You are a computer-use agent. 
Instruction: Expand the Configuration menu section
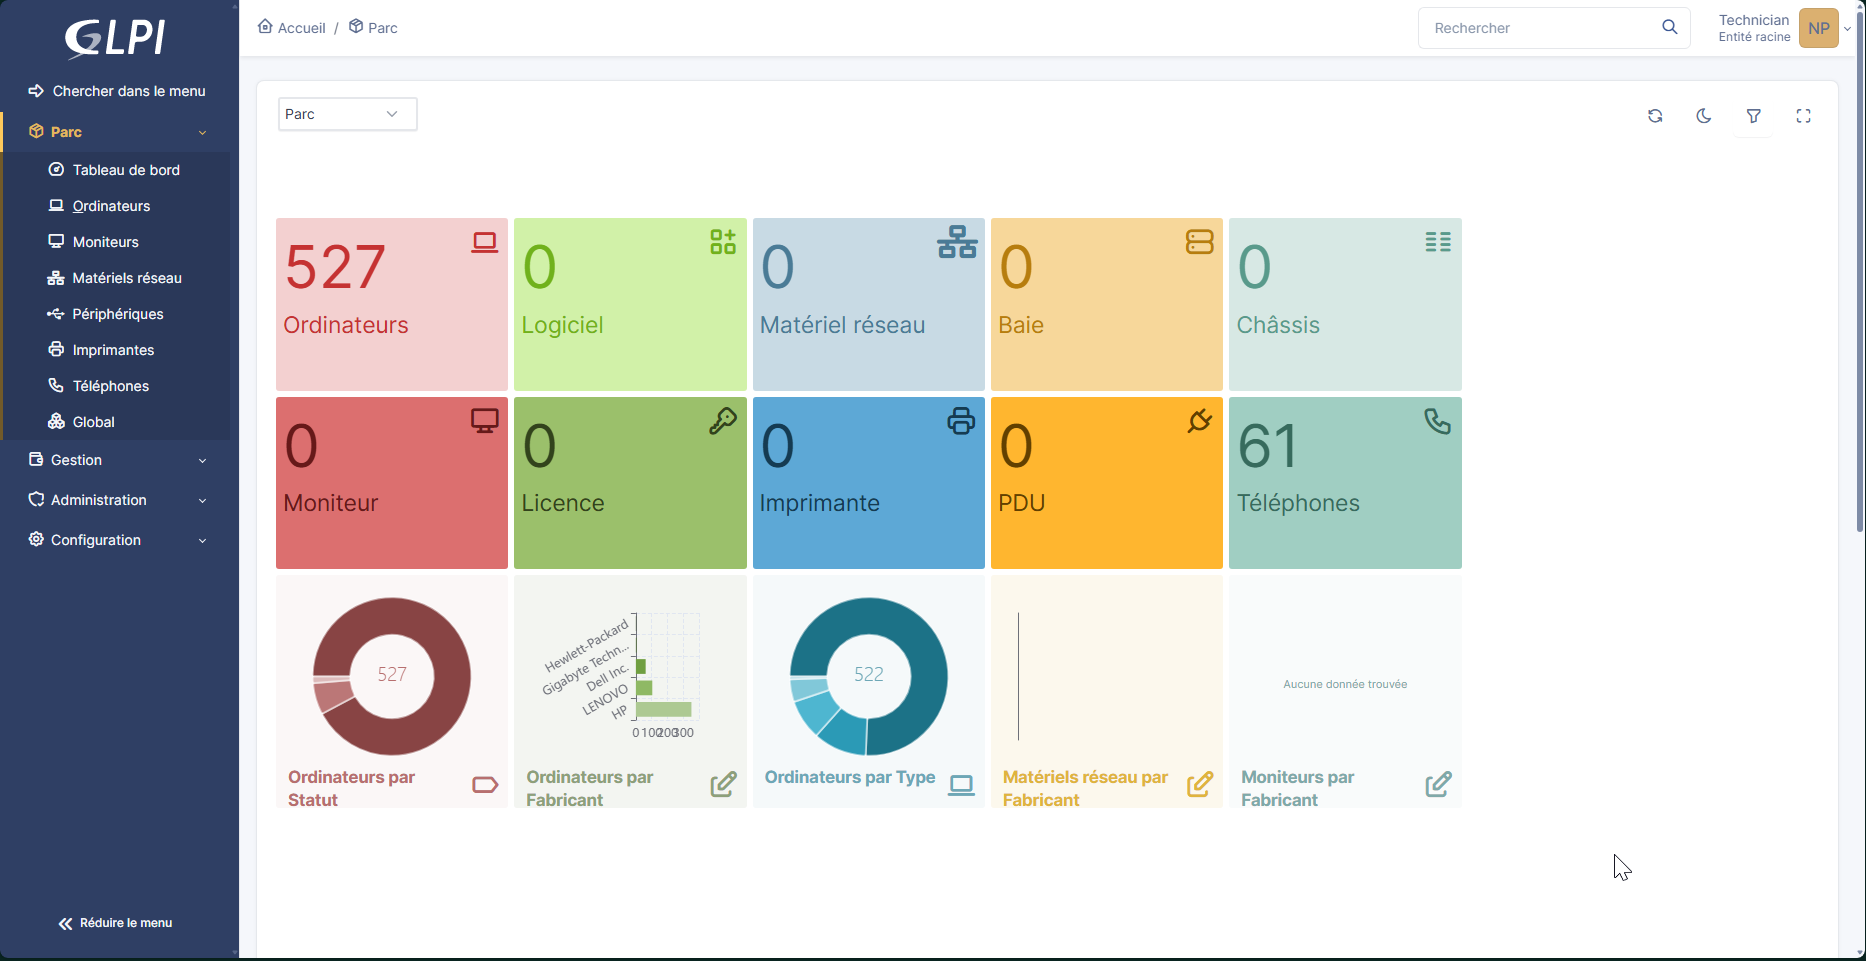117,540
